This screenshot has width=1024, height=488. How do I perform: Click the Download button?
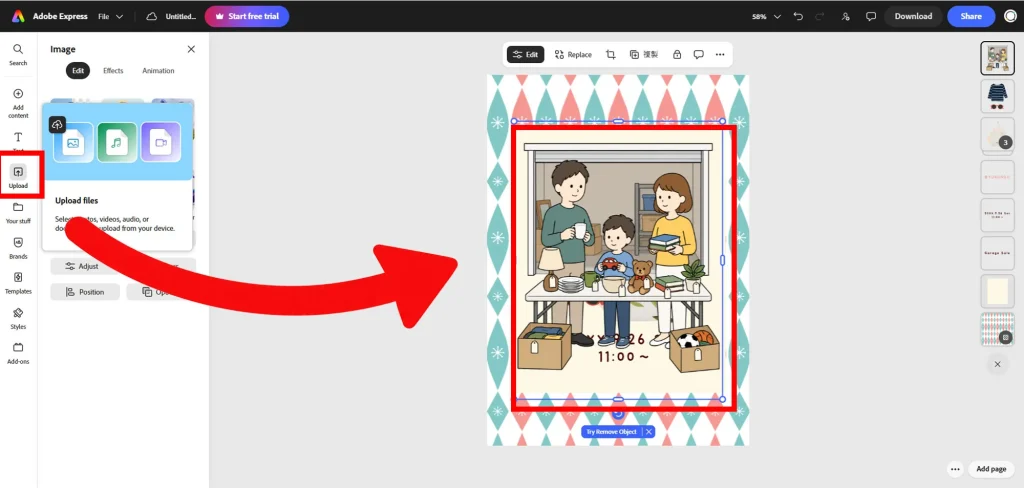[913, 16]
